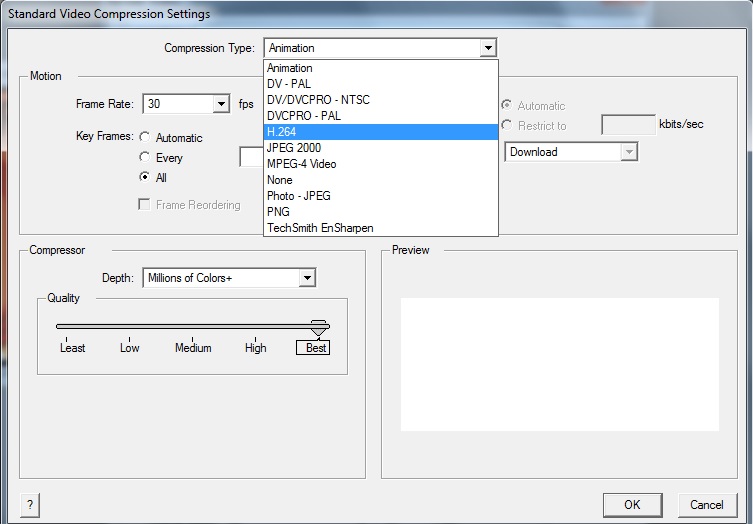Choose DV - PAL compression type
The height and width of the screenshot is (524, 753).
[380, 84]
